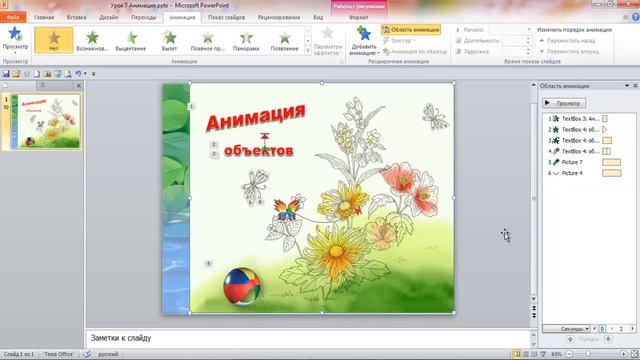Click Переместить вперед reorder button
640x360 pixels.
tap(569, 51)
